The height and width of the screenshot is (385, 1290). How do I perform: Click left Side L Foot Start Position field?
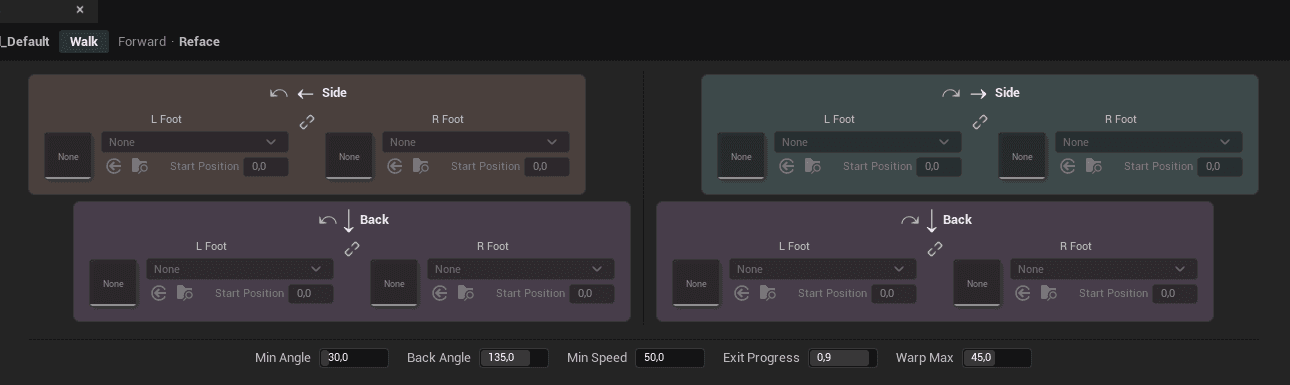click(266, 166)
